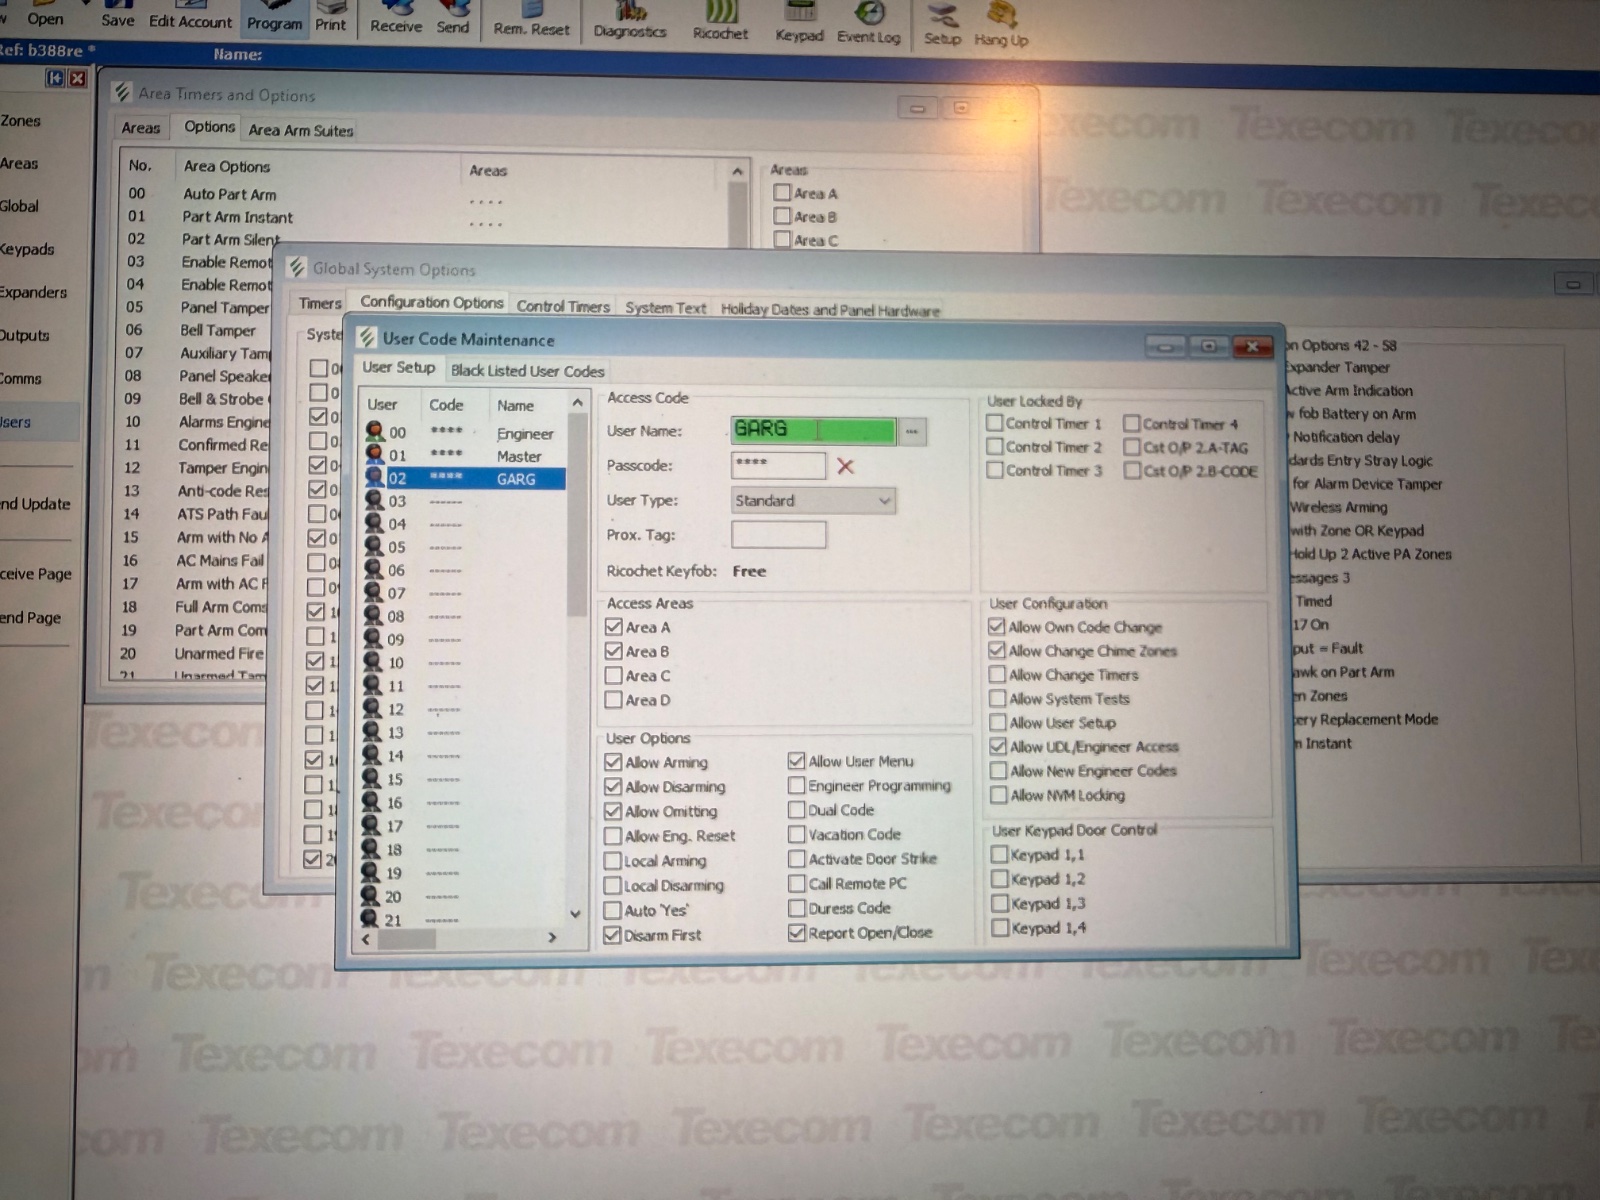Click the User Code Maintenance window title icon
The height and width of the screenshot is (1200, 1600).
pyautogui.click(x=367, y=338)
